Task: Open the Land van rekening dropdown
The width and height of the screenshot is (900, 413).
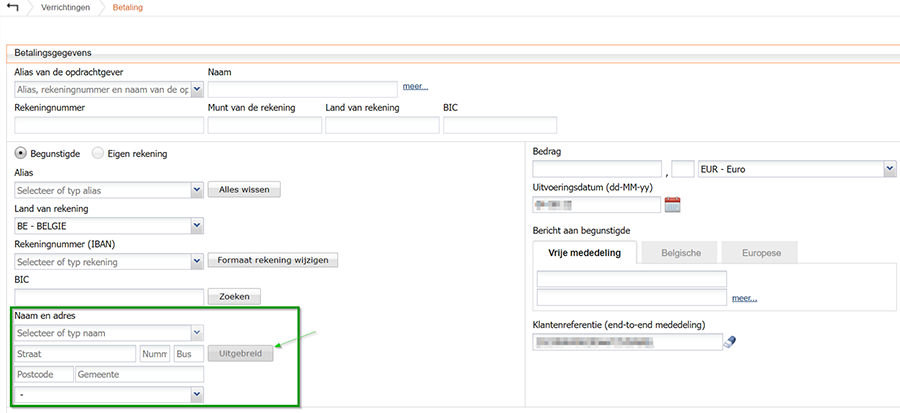Action: click(x=197, y=226)
